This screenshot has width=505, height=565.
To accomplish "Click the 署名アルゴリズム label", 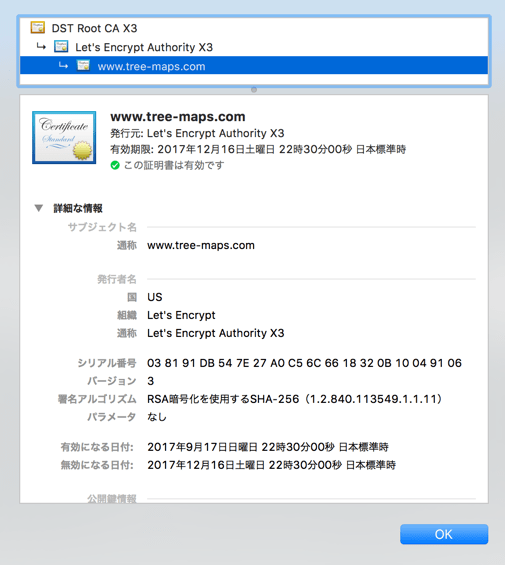I will (x=97, y=399).
